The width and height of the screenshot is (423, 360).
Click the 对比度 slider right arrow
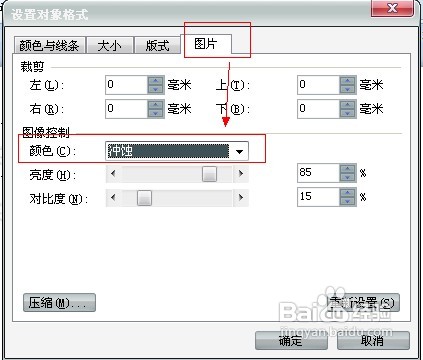coord(241,198)
